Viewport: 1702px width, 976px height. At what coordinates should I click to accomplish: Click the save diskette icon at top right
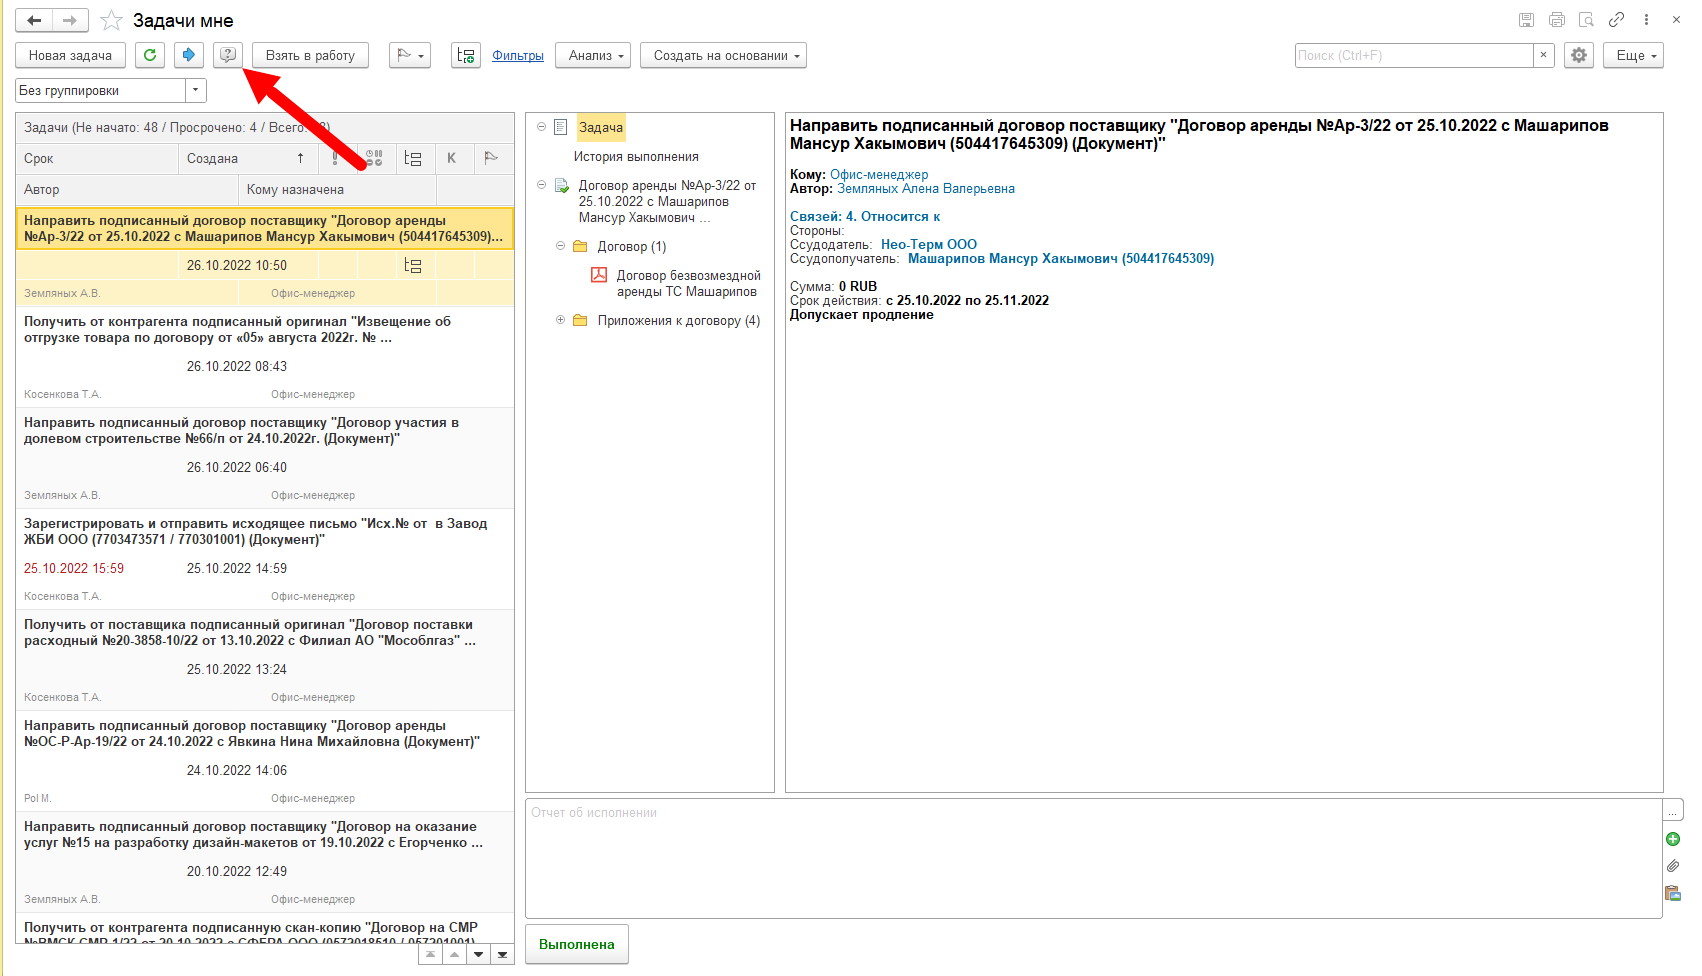point(1526,20)
